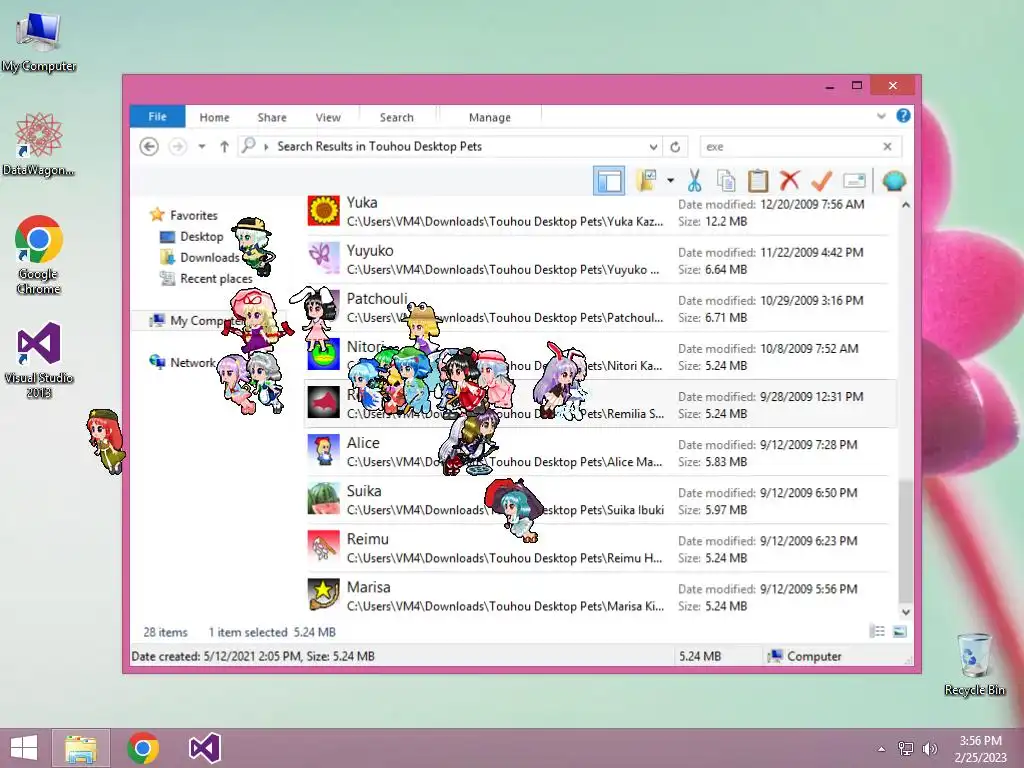Click Chrome icon in the taskbar

(x=143, y=748)
